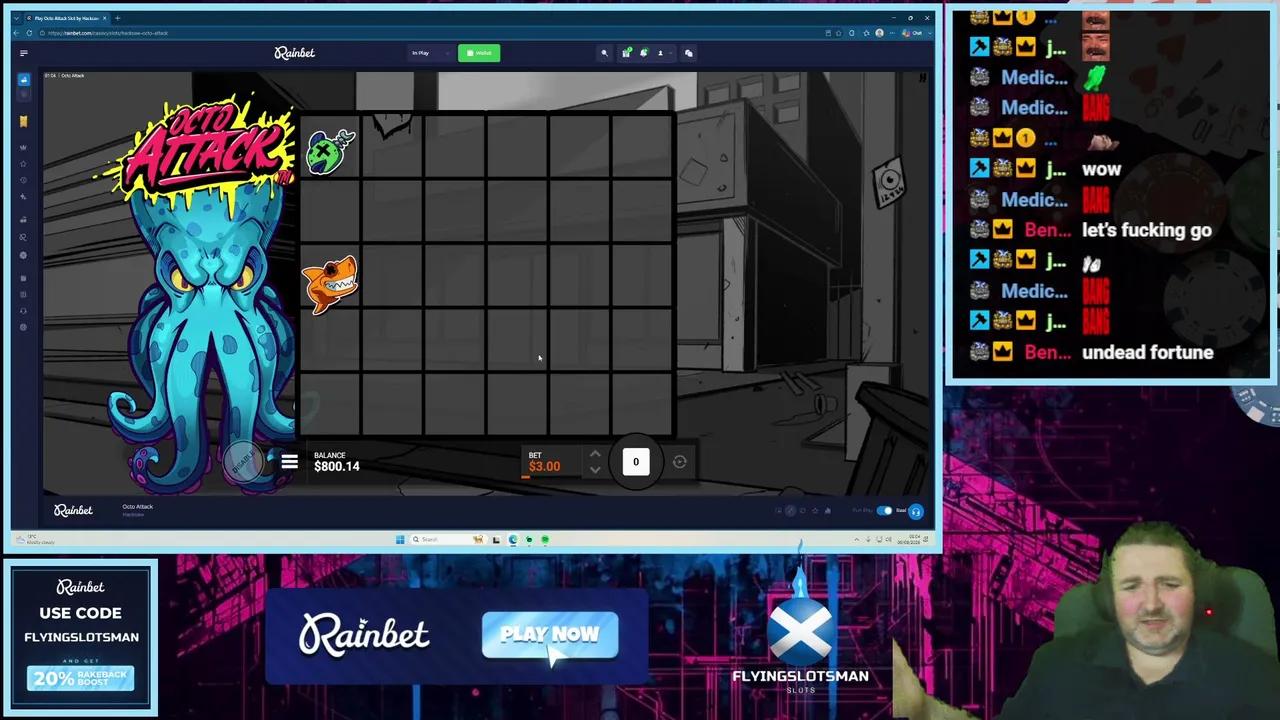This screenshot has width=1280, height=720.
Task: Open the Rainbet sidebar hamburger menu
Action: [24, 53]
